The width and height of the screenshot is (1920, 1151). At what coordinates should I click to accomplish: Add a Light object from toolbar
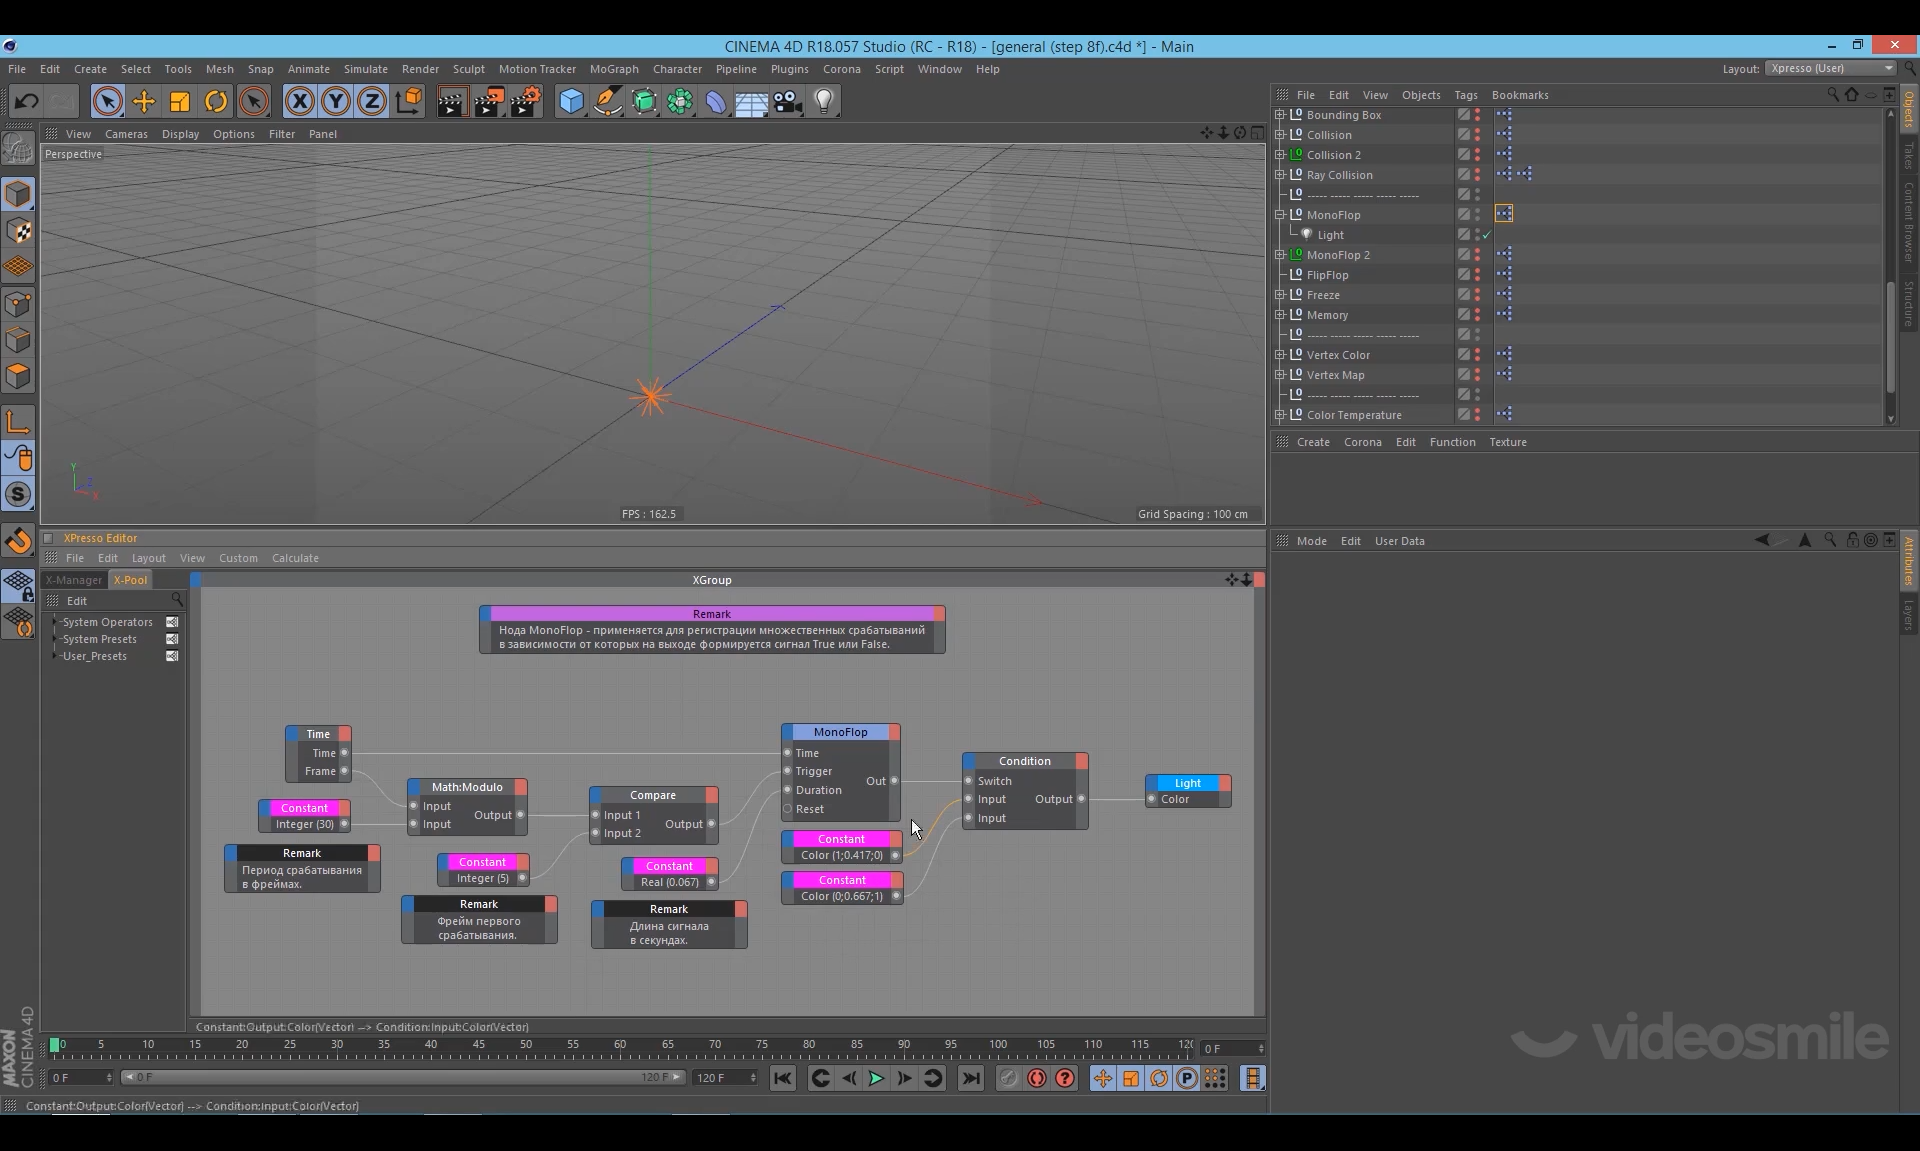coord(824,101)
